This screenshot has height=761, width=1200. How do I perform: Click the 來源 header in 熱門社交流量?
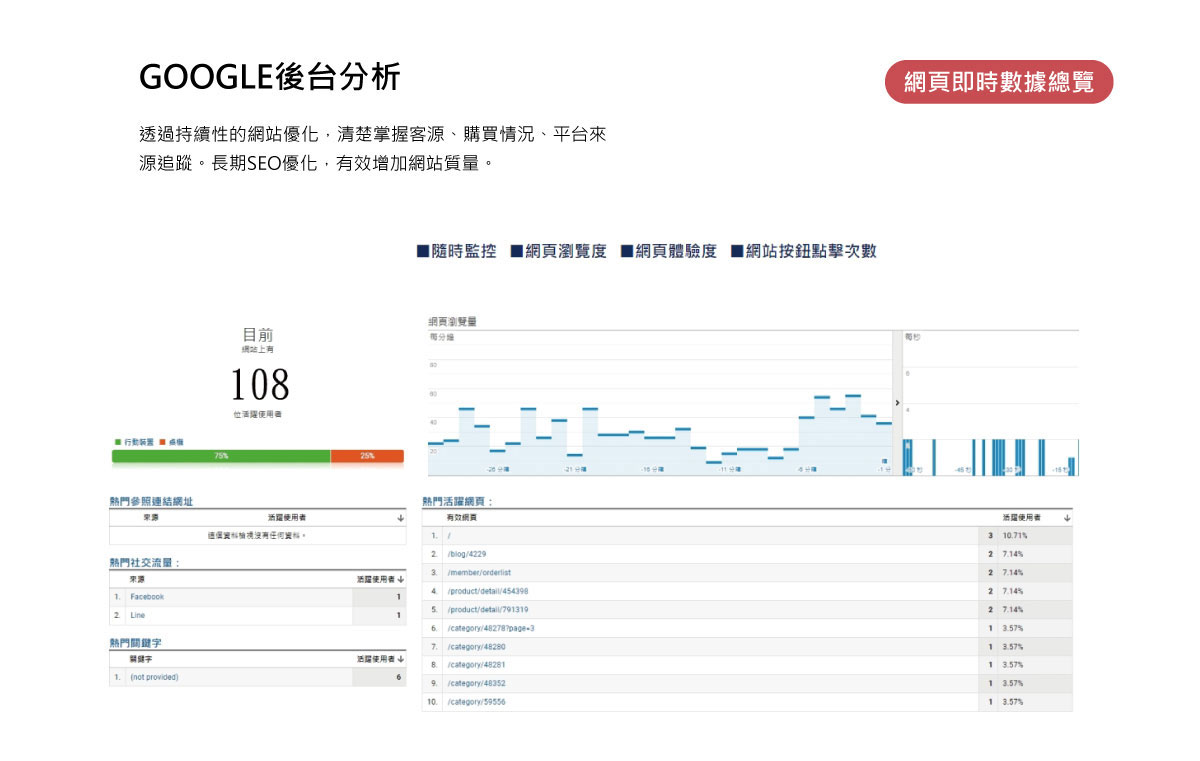click(137, 579)
